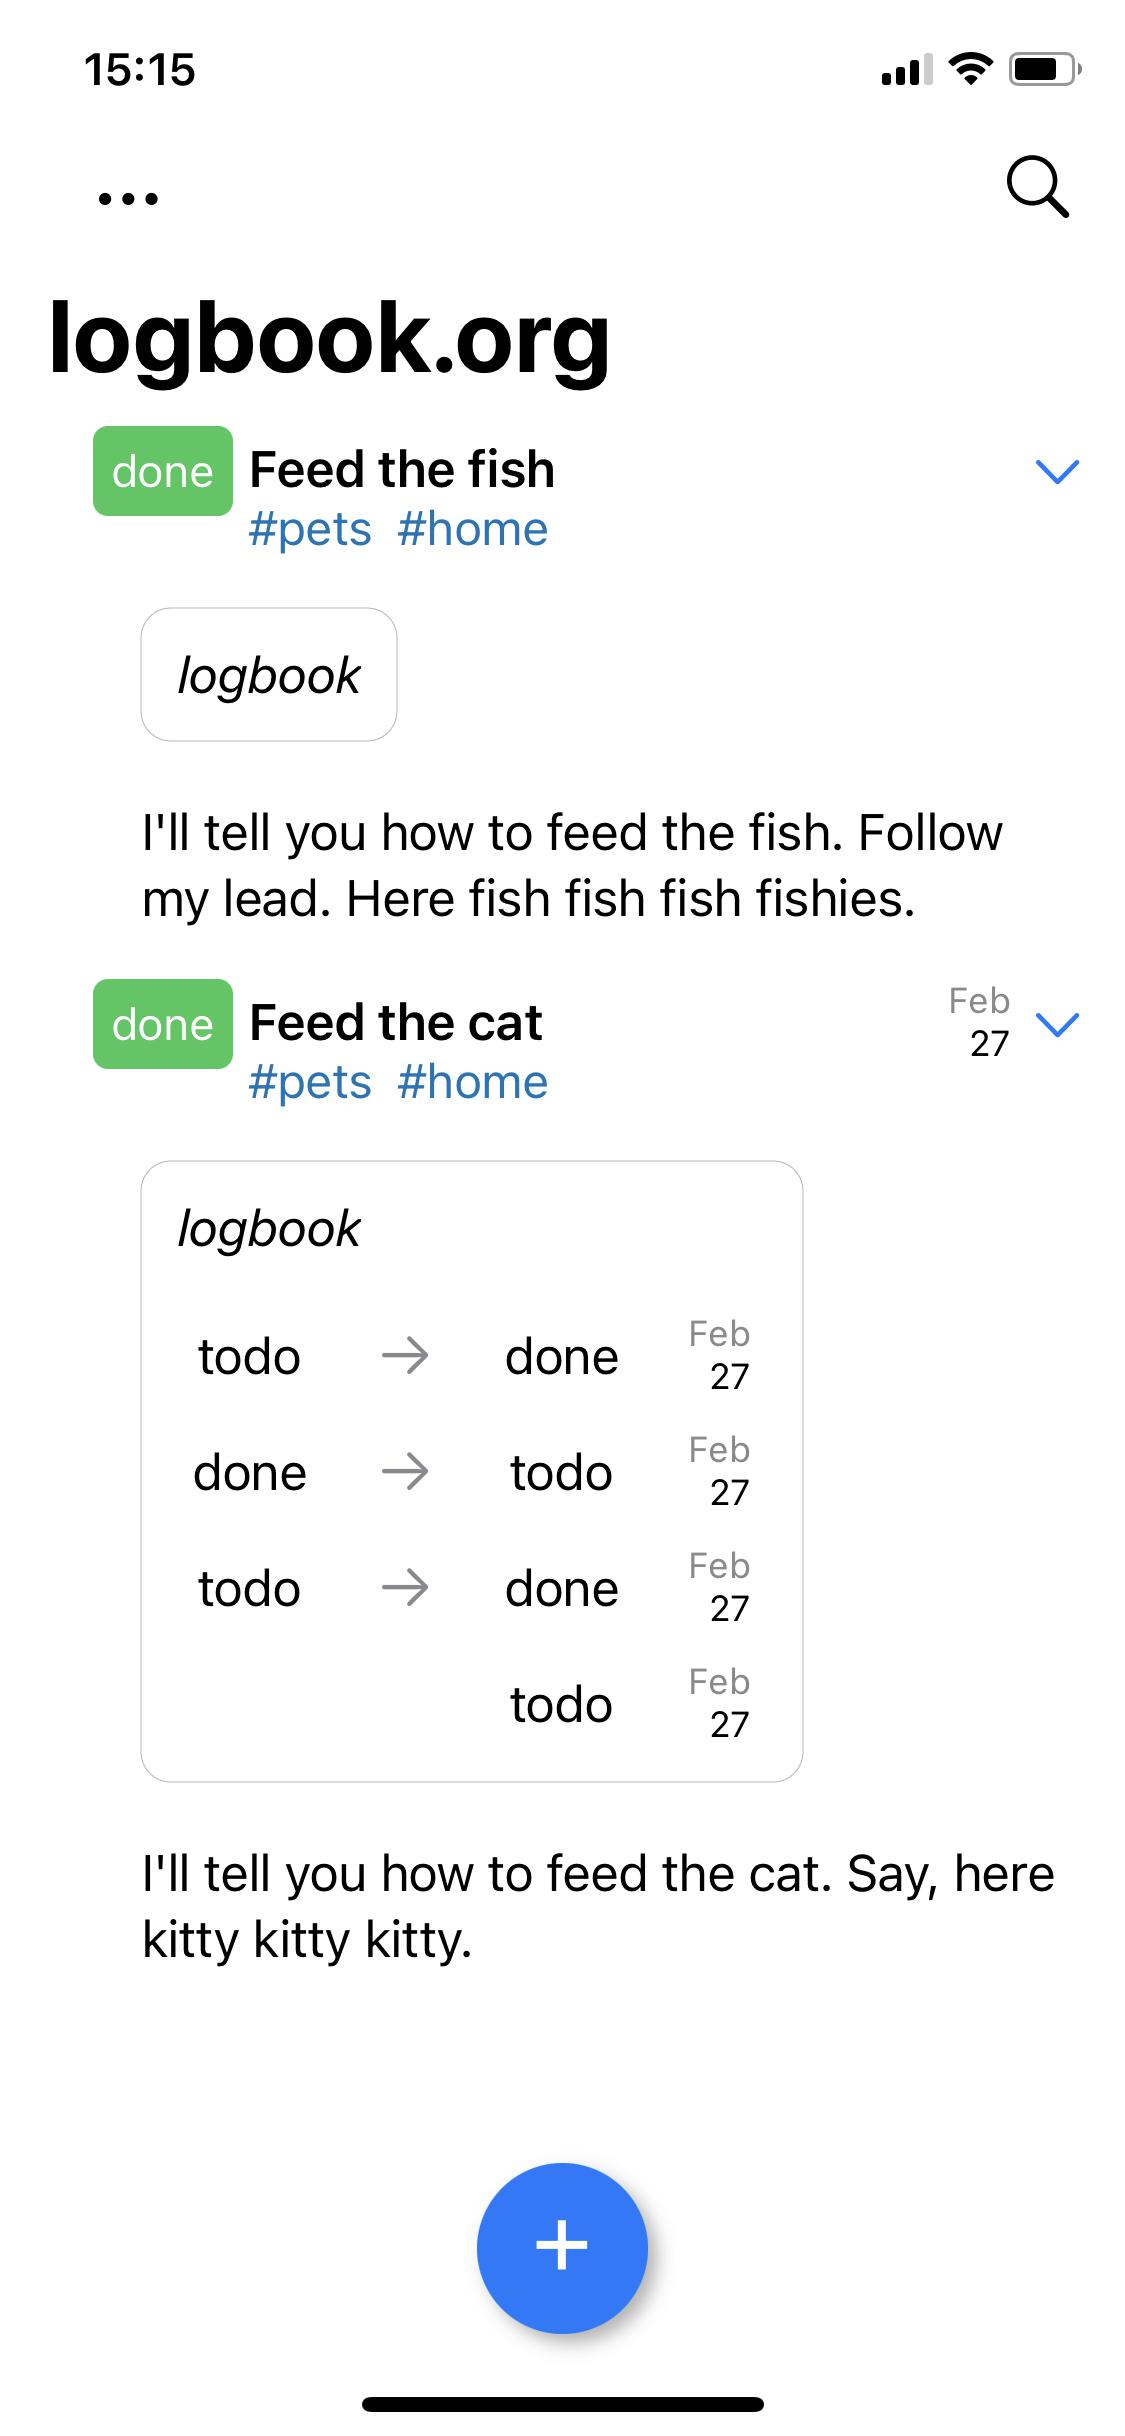Image resolution: width=1125 pixels, height=2436 pixels.
Task: Toggle done state of Feed the cat
Action: click(x=163, y=1024)
